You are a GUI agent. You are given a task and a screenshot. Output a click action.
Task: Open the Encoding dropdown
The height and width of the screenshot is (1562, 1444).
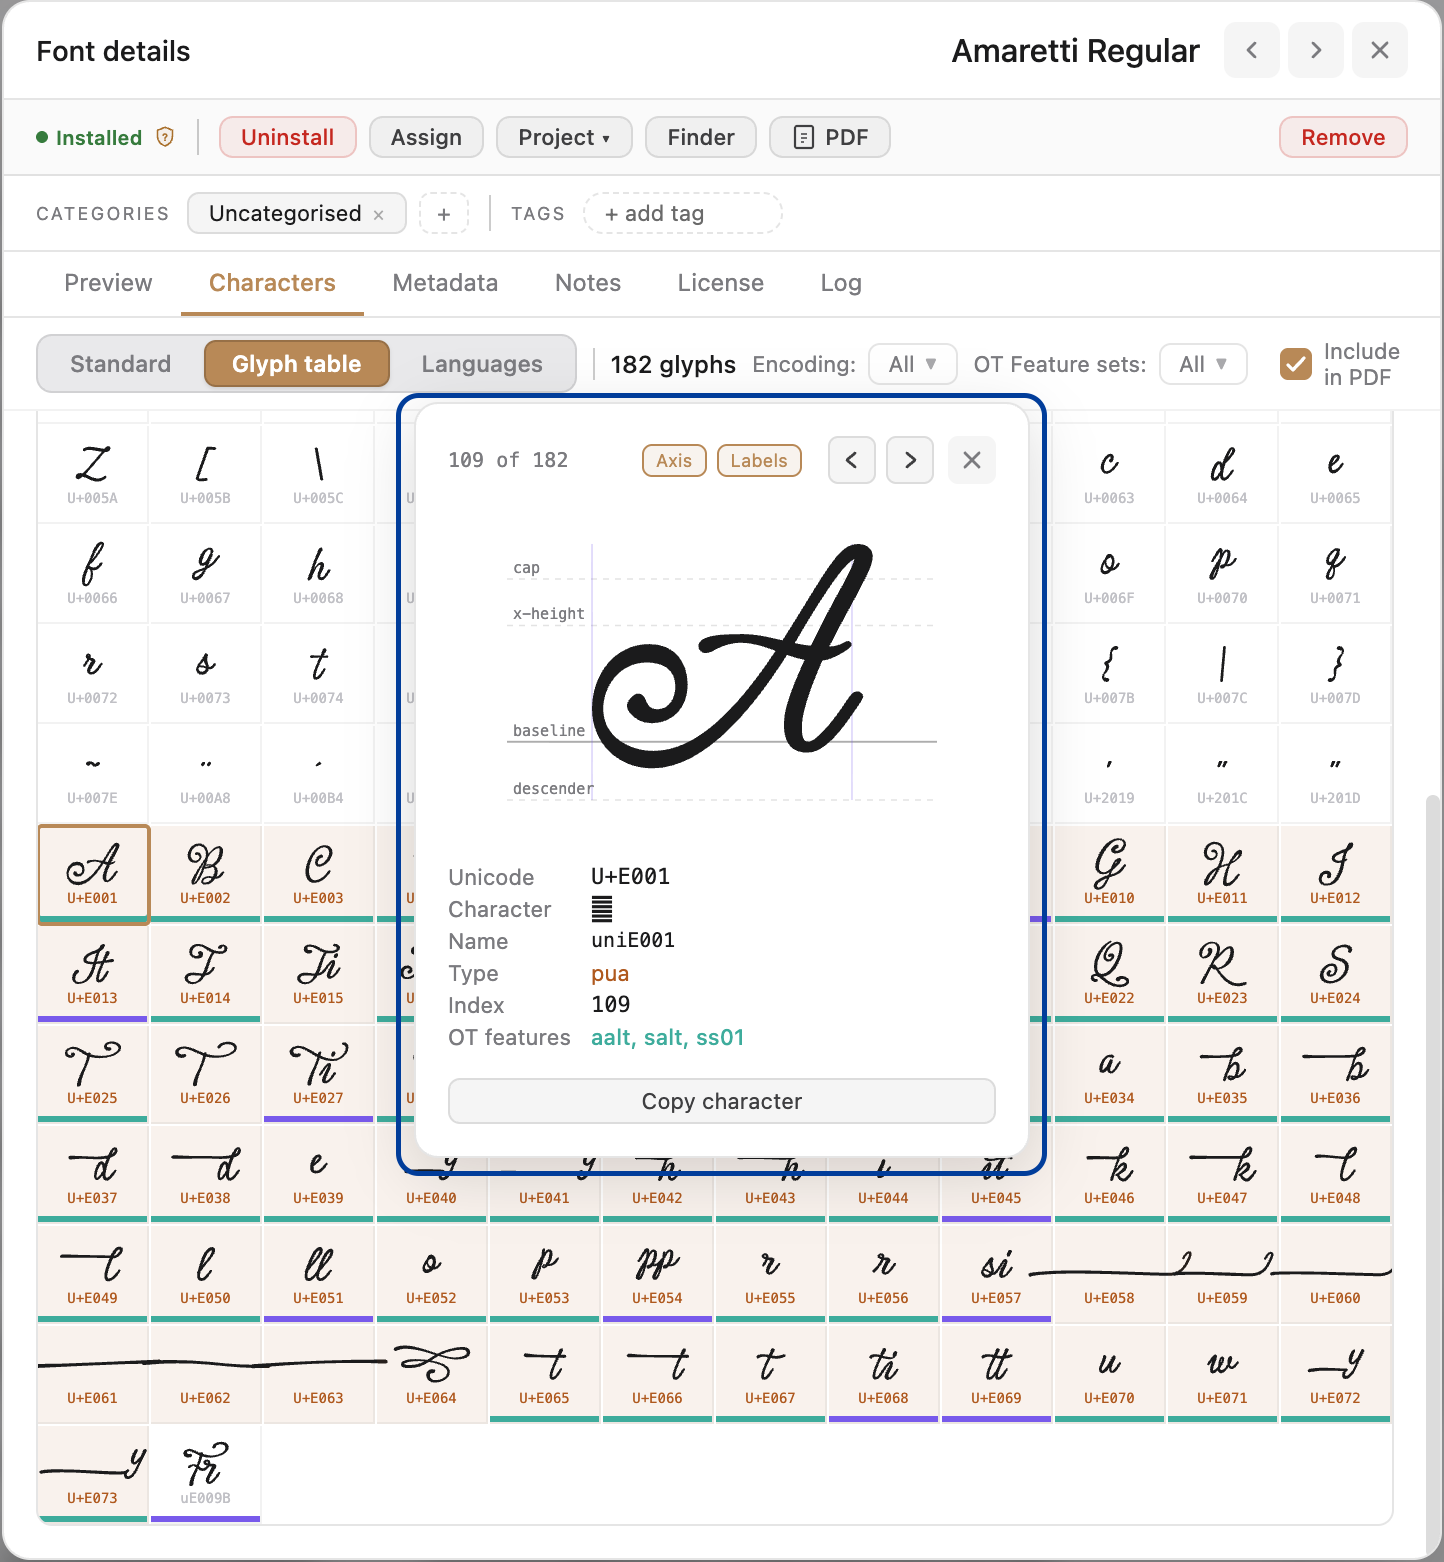point(912,364)
